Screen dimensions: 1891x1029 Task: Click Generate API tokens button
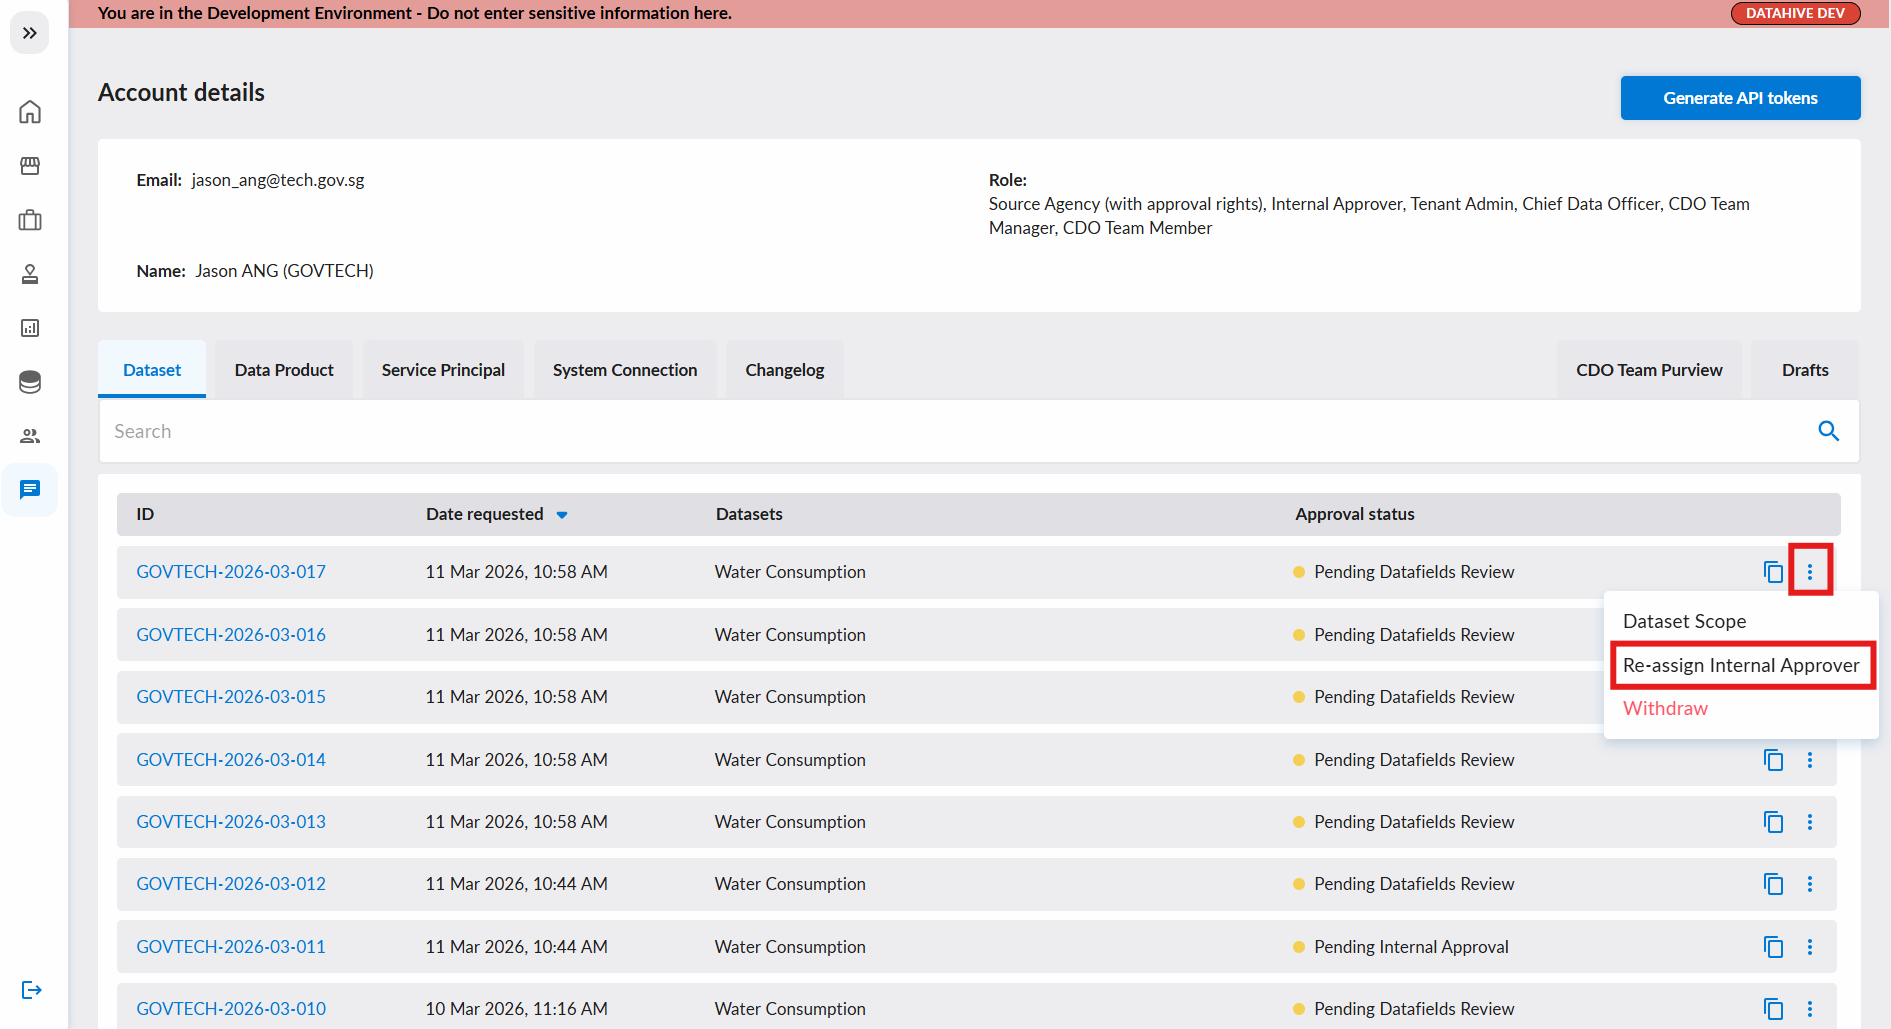[x=1740, y=98]
